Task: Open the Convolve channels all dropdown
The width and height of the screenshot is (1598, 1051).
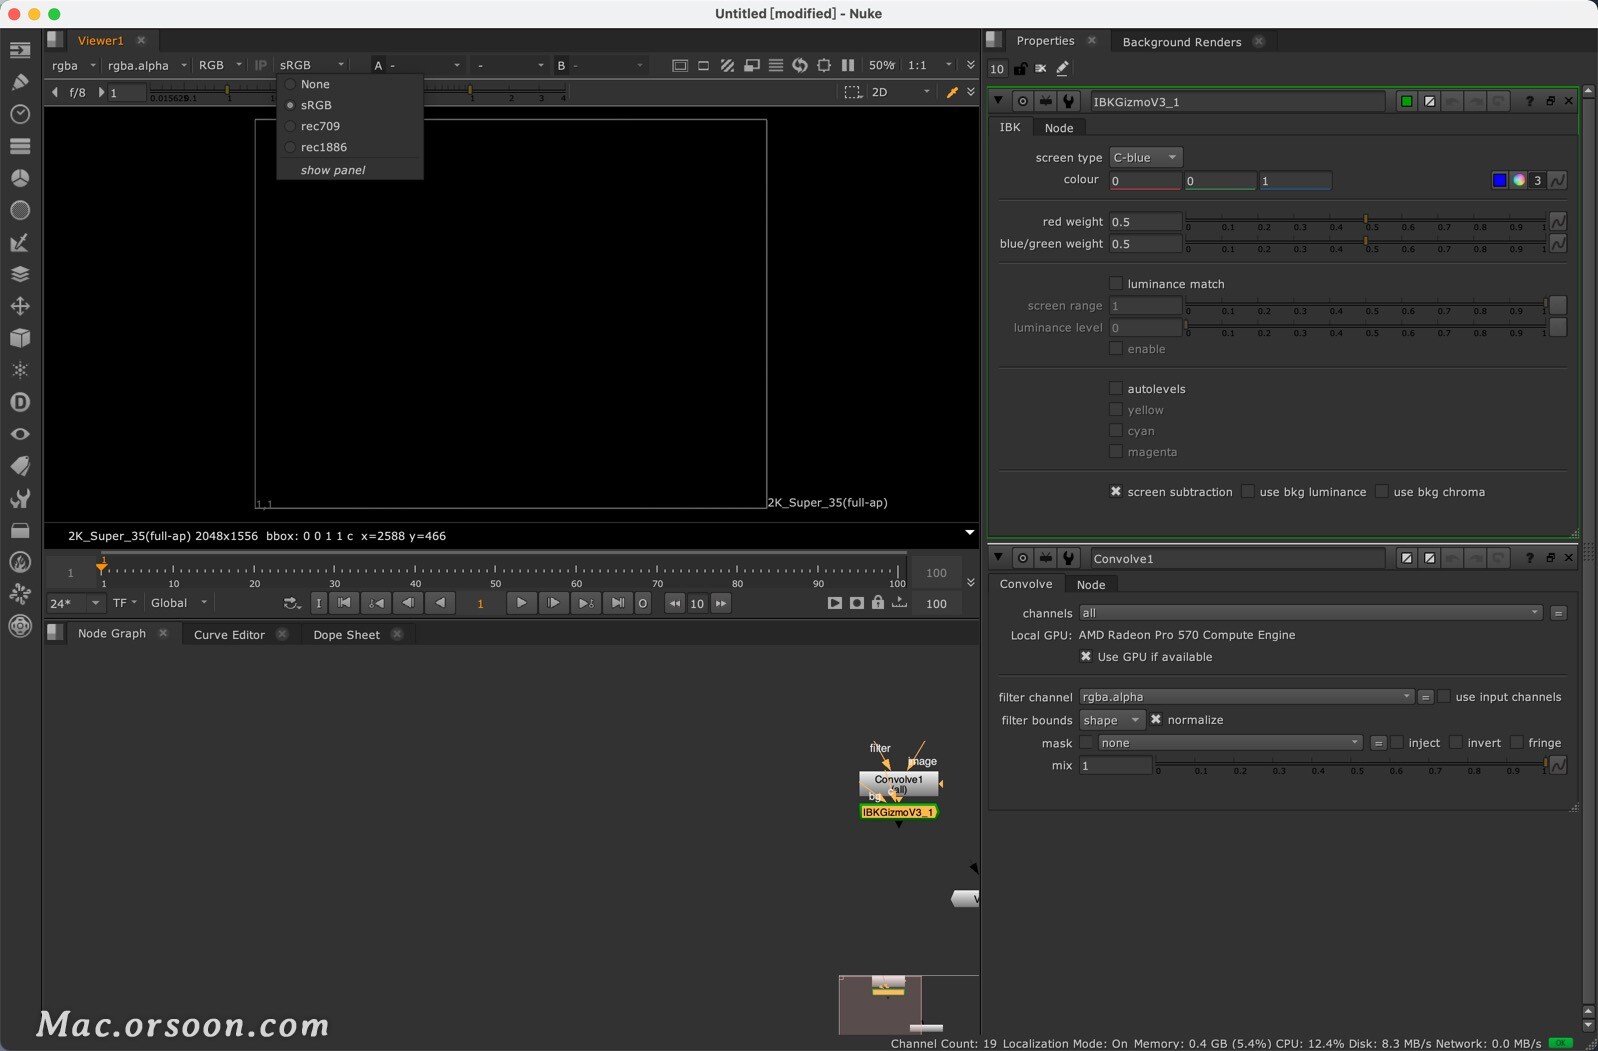Action: click(1310, 613)
